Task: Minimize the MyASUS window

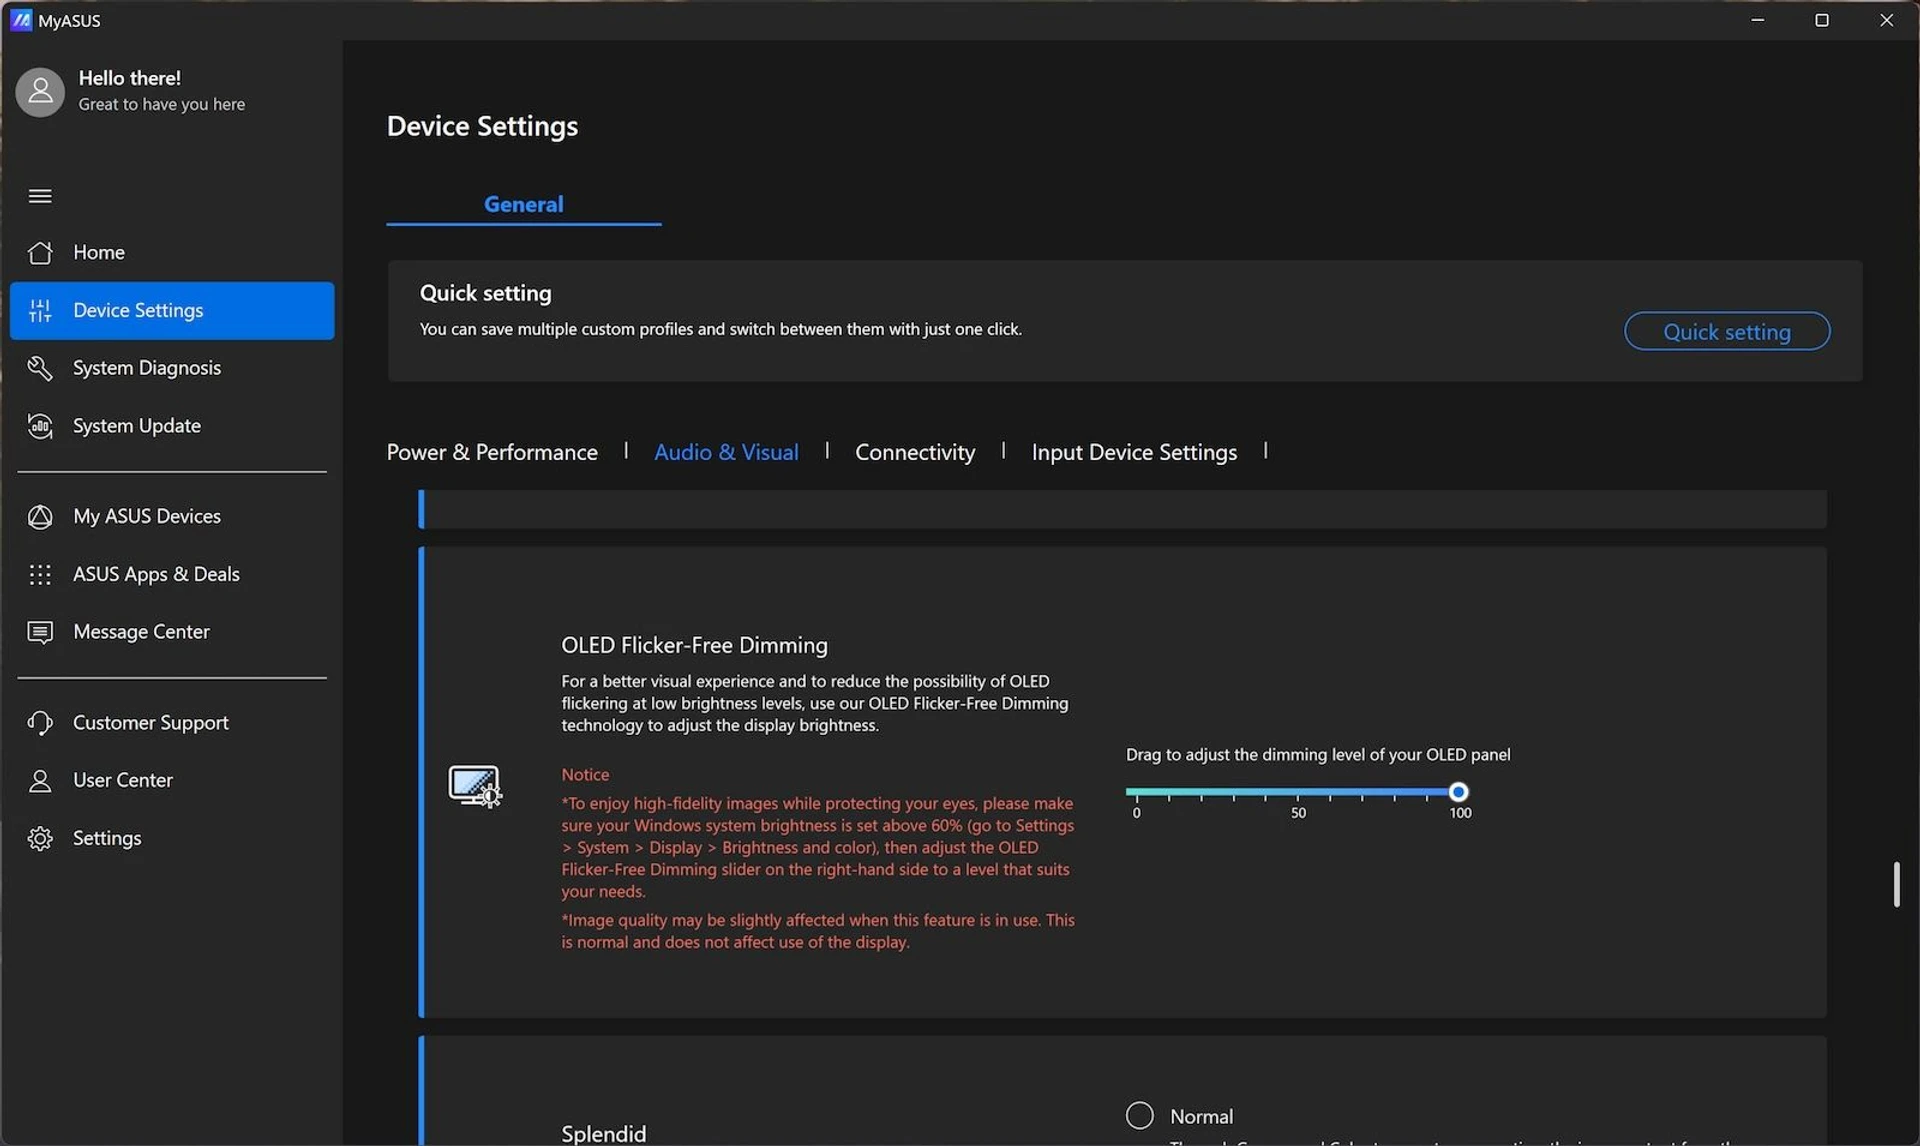Action: click(1757, 20)
